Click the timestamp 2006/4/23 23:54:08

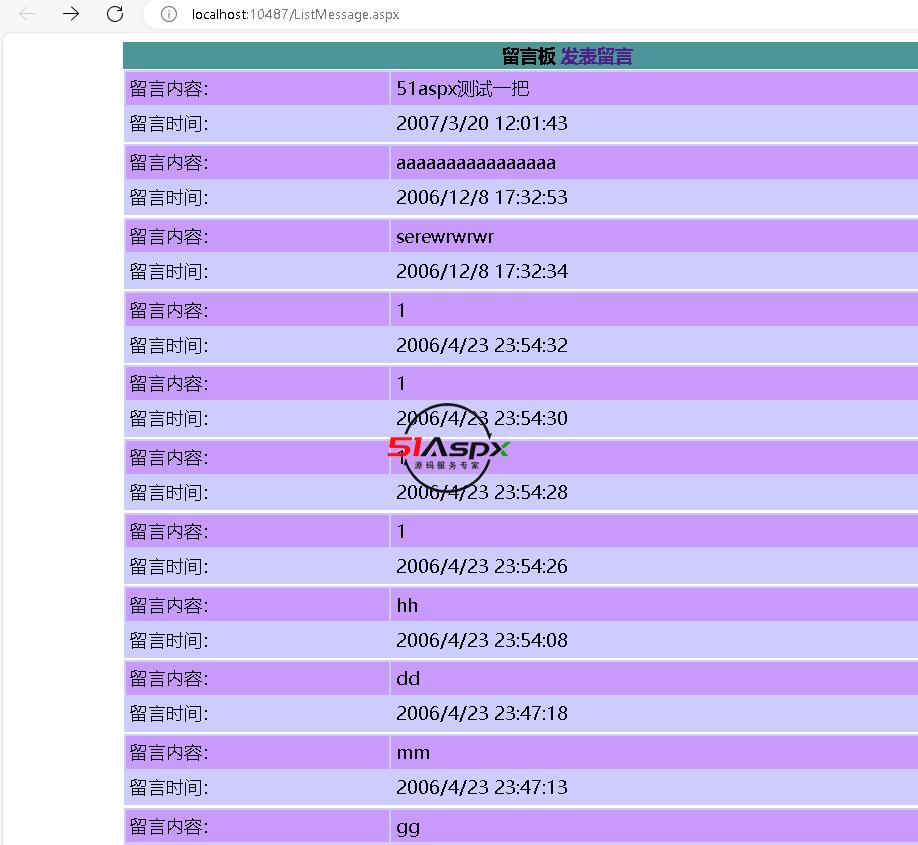coord(482,639)
